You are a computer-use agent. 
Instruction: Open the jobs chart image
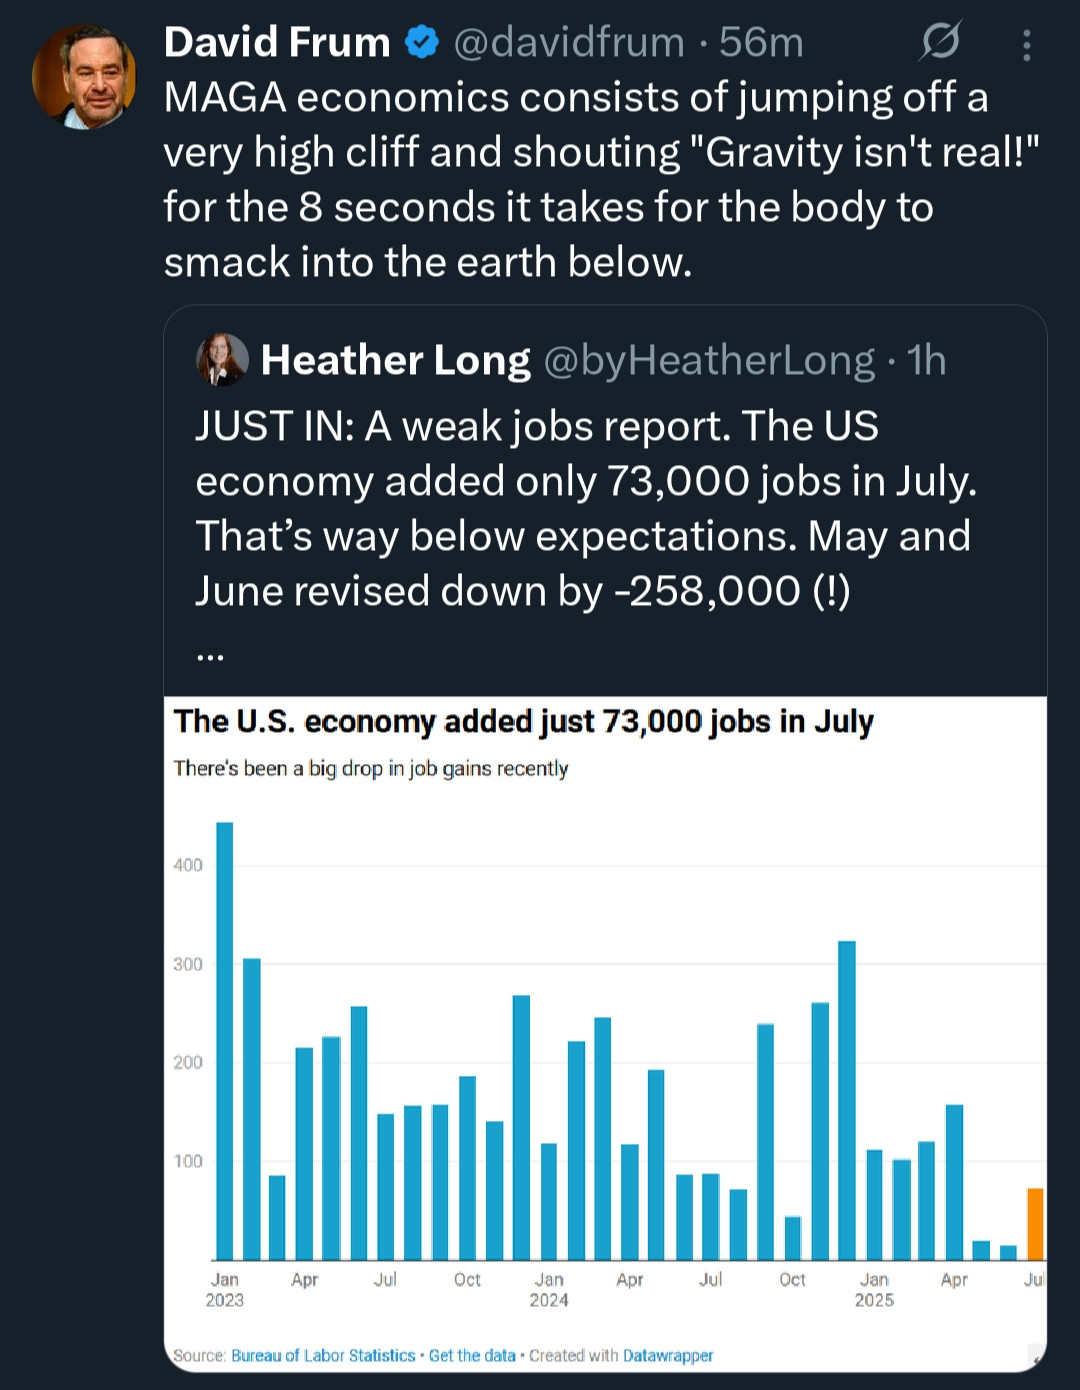(605, 1033)
